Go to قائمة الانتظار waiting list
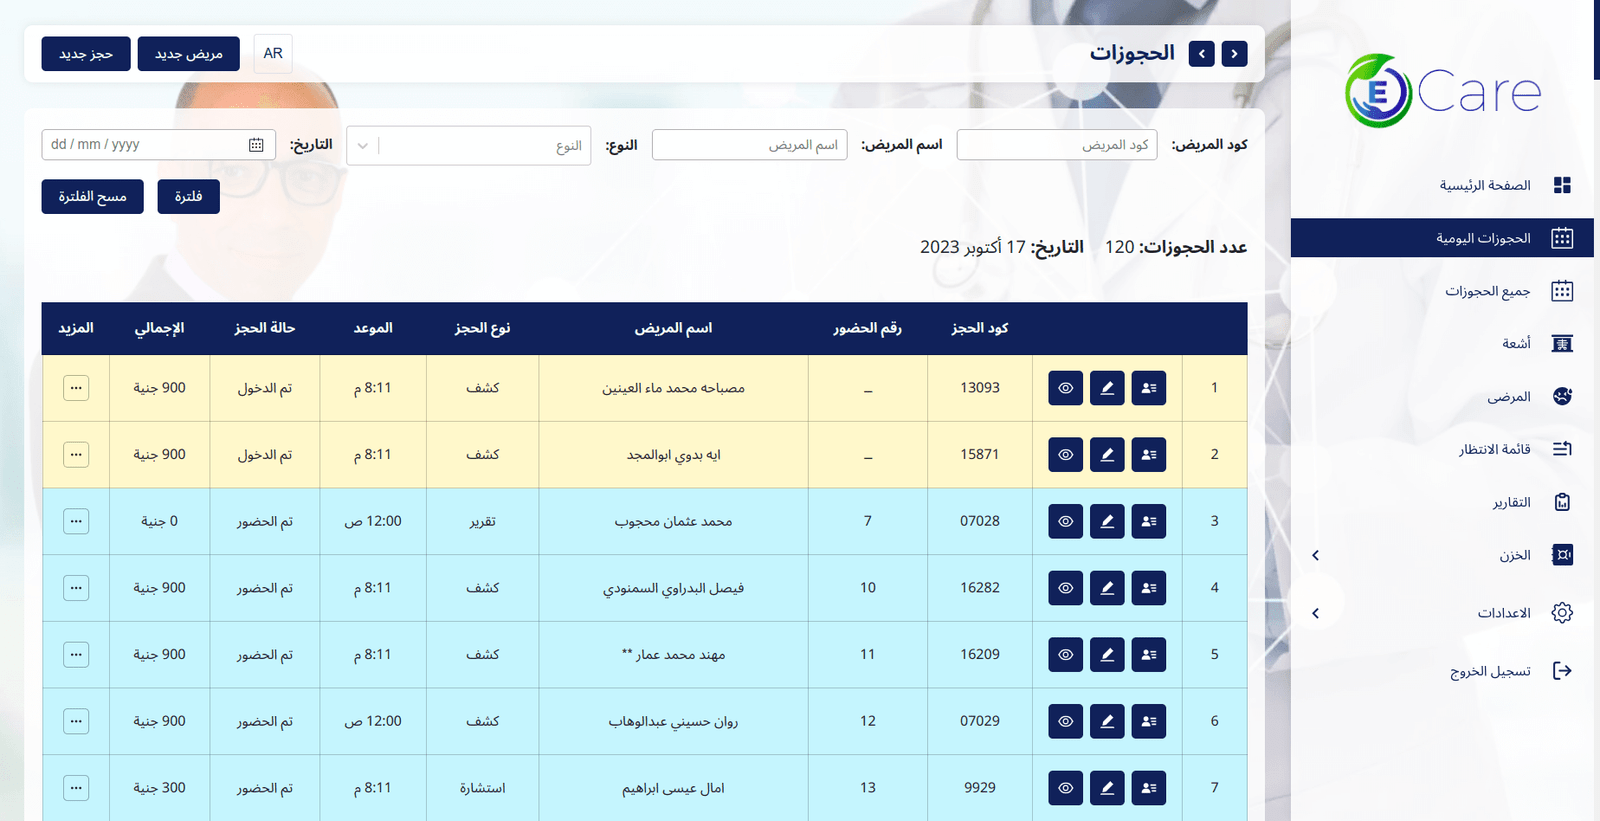The width and height of the screenshot is (1600, 821). point(1494,449)
